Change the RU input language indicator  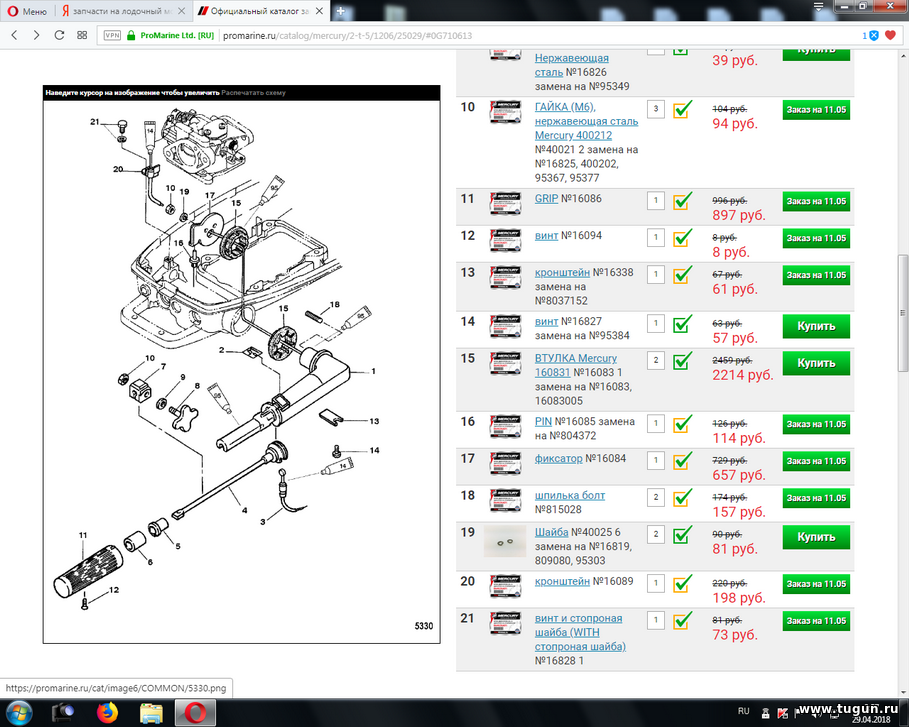pyautogui.click(x=744, y=711)
